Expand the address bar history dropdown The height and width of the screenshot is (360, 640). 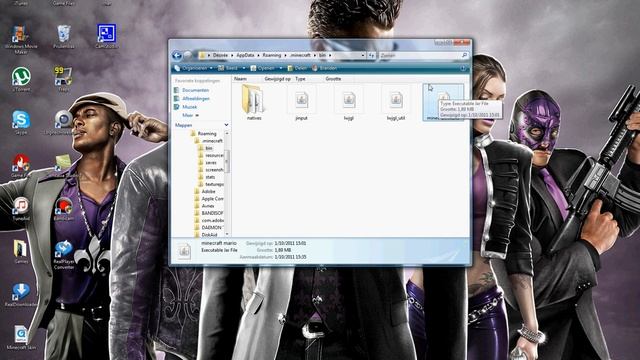pos(362,55)
